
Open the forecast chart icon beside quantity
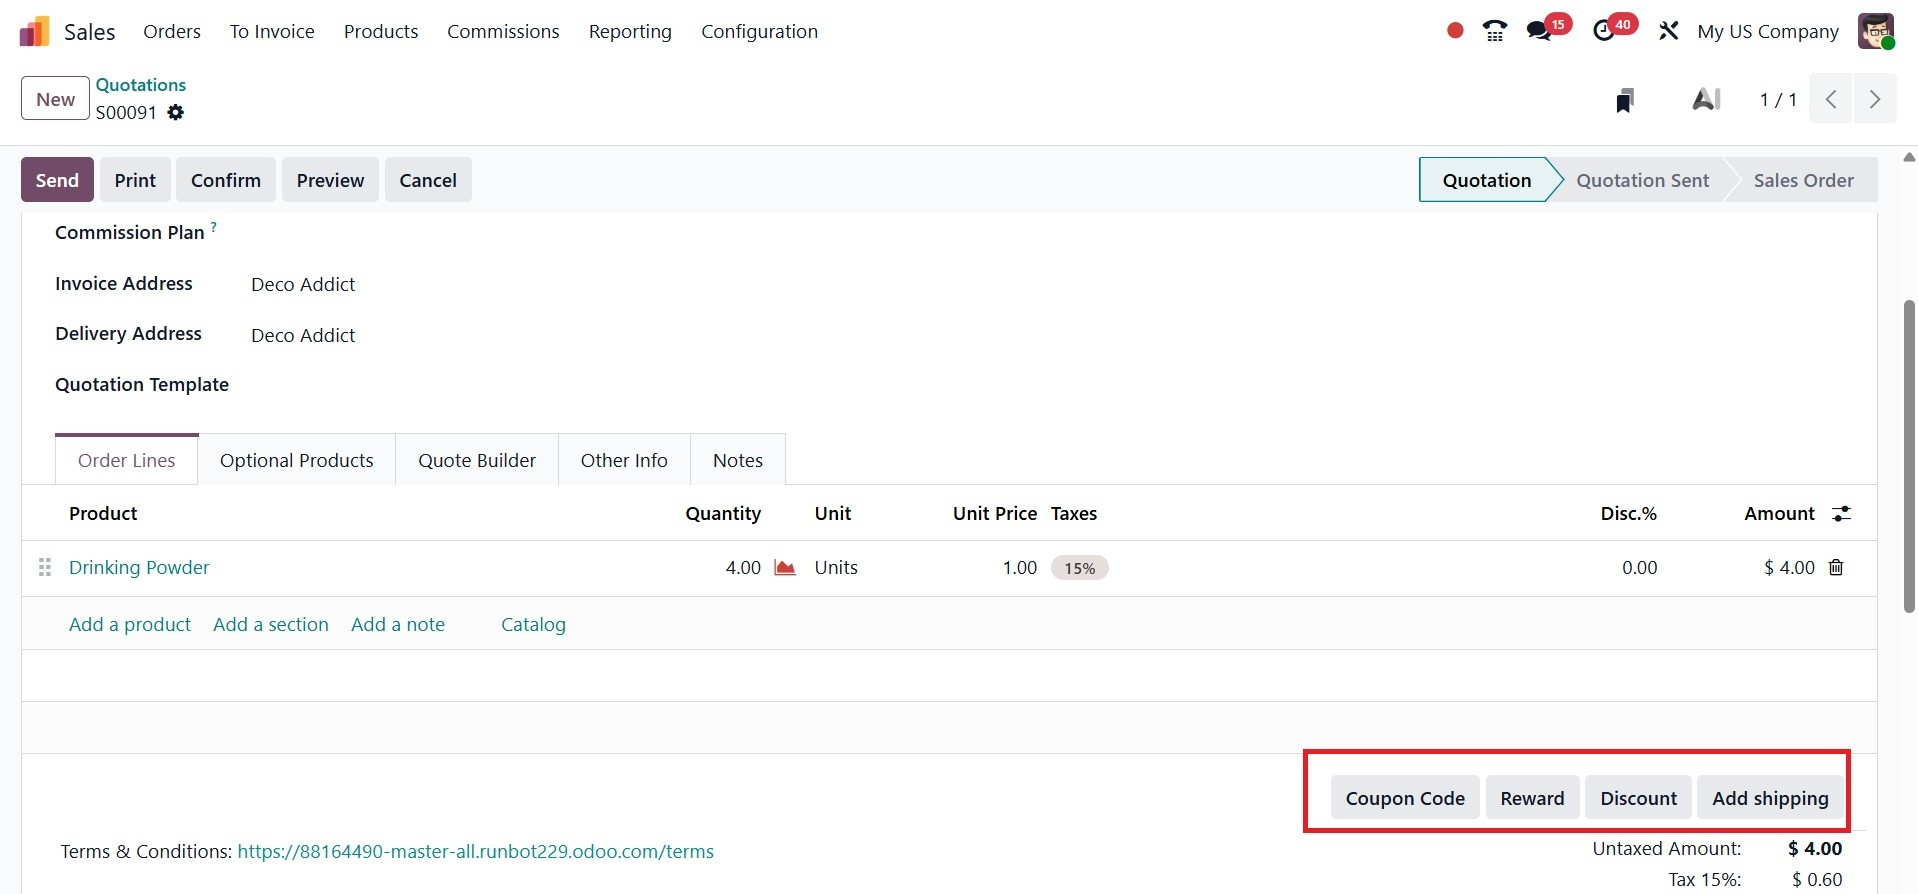(785, 568)
